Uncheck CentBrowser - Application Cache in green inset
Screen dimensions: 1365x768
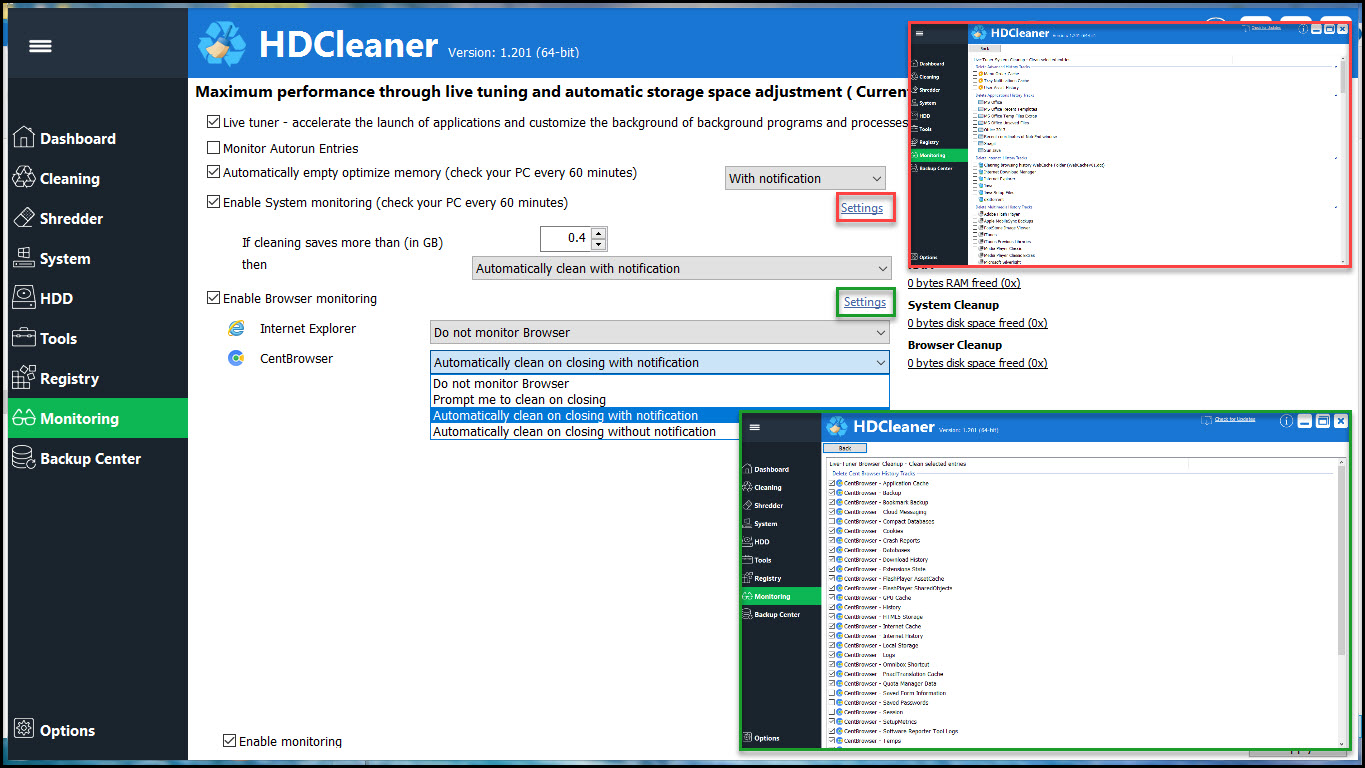tap(832, 483)
